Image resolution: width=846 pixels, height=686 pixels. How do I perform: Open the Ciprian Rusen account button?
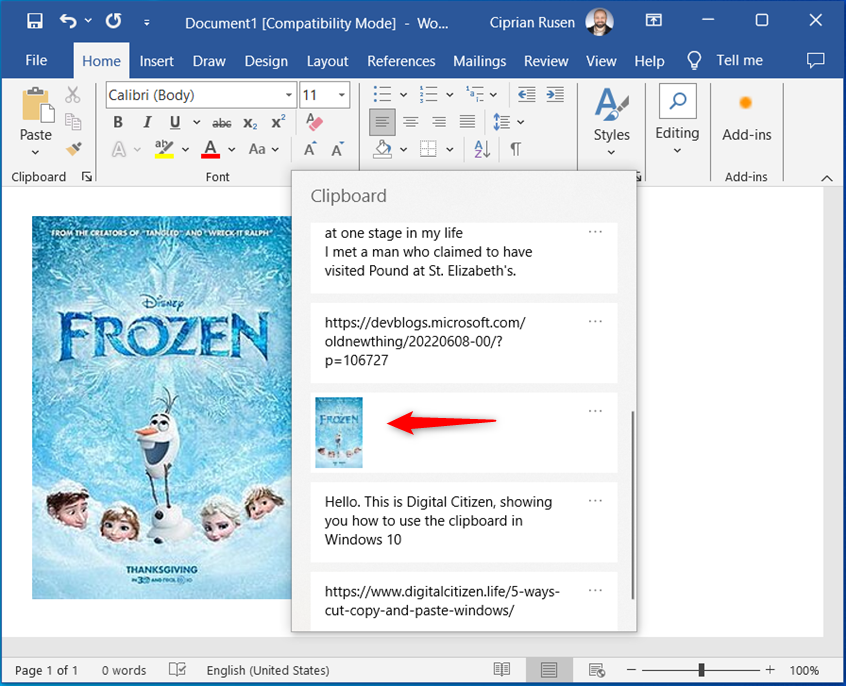click(x=550, y=22)
